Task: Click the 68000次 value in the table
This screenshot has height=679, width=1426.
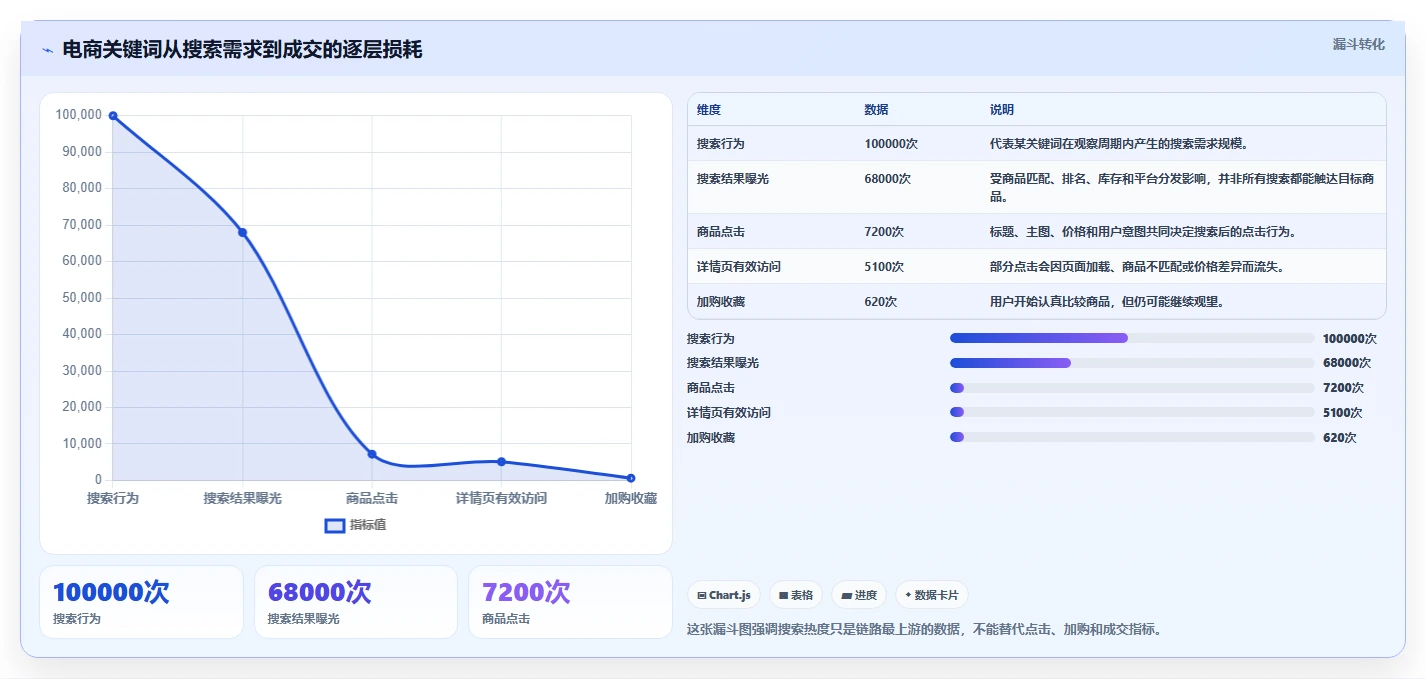Action: (888, 179)
